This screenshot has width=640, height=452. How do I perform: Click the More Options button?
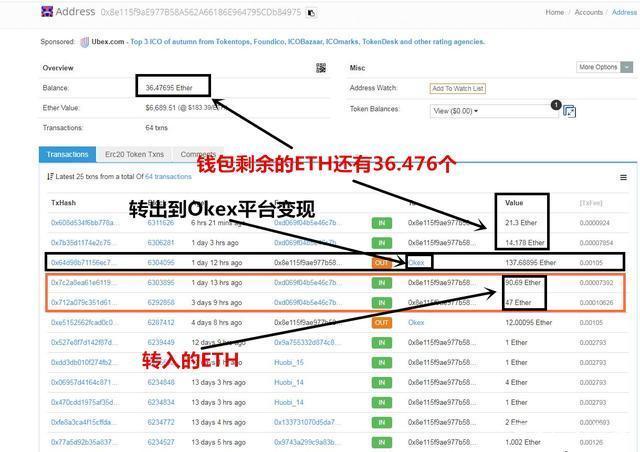pyautogui.click(x=598, y=67)
